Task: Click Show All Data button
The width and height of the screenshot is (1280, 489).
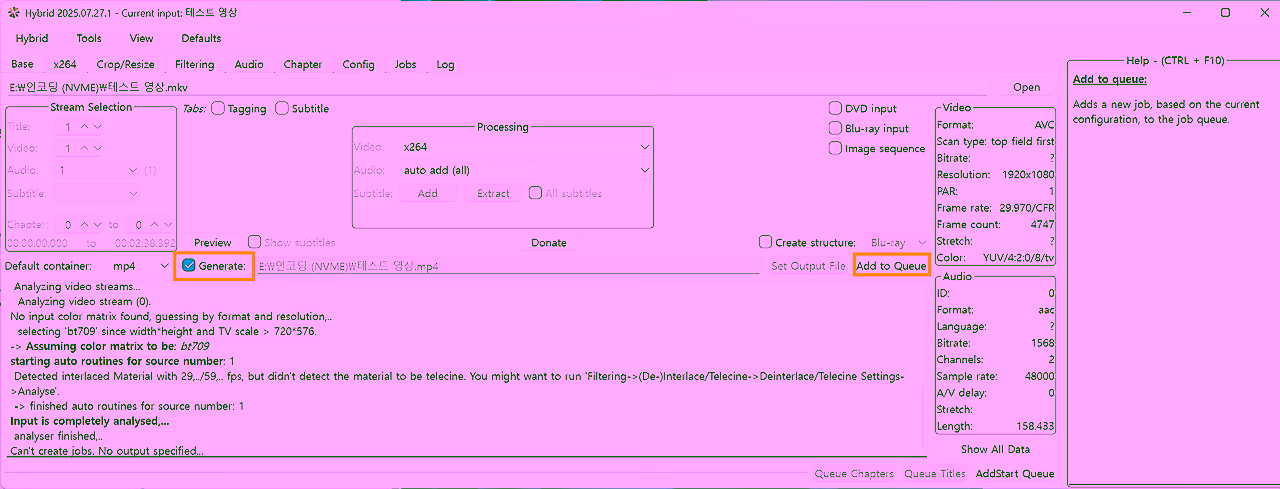Action: (995, 449)
